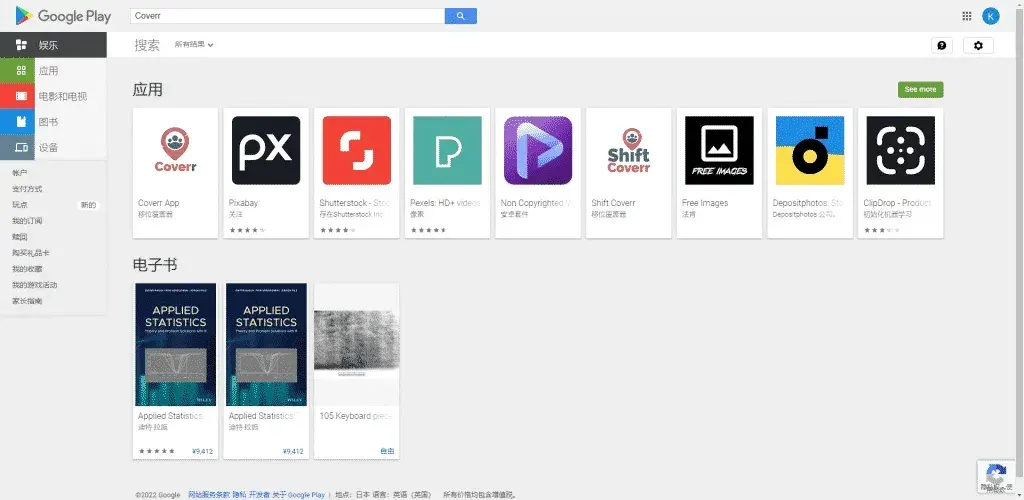
Task: Open 我的游戏活动 in the sidebar
Action: point(35,285)
